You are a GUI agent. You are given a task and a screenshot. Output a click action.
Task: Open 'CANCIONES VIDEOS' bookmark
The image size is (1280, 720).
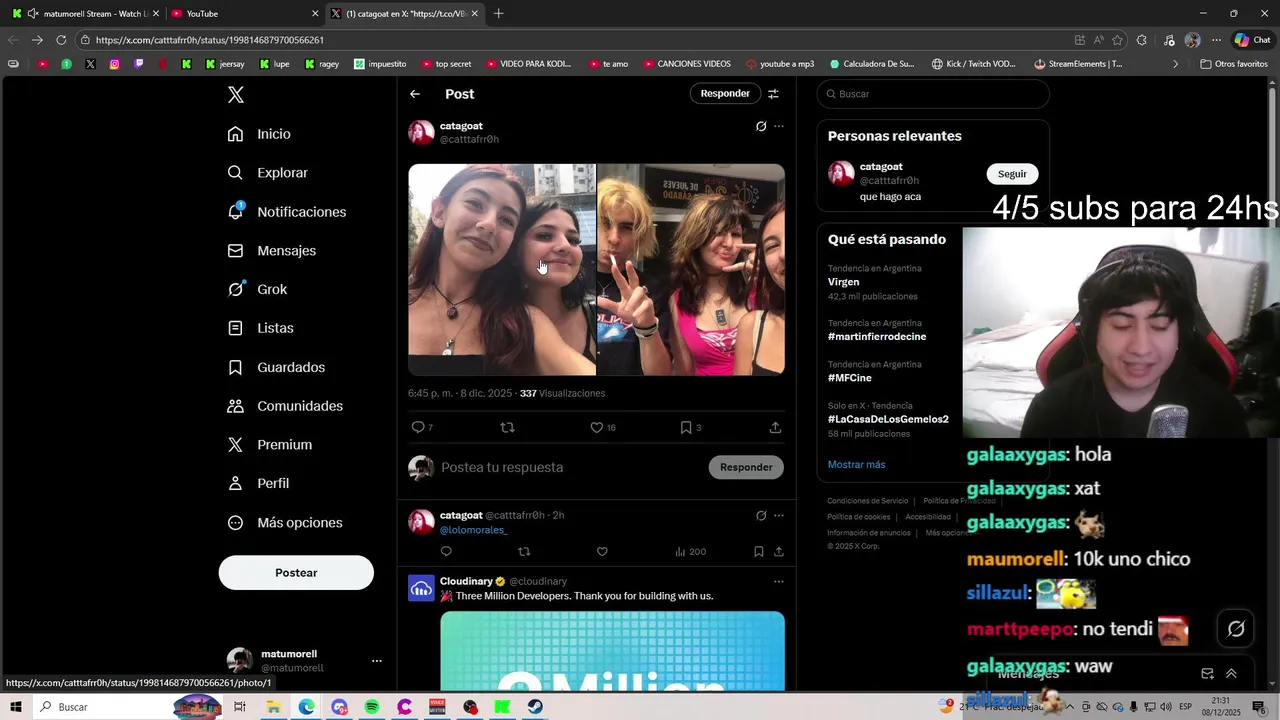pyautogui.click(x=686, y=64)
